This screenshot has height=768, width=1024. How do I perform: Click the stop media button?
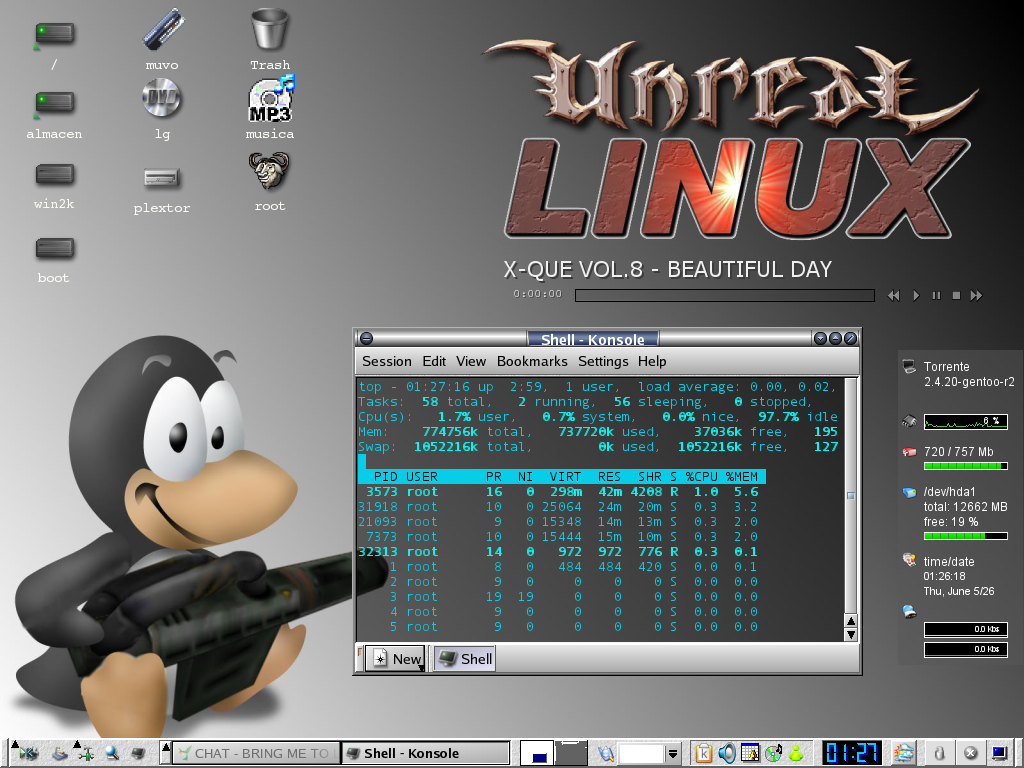(x=957, y=296)
